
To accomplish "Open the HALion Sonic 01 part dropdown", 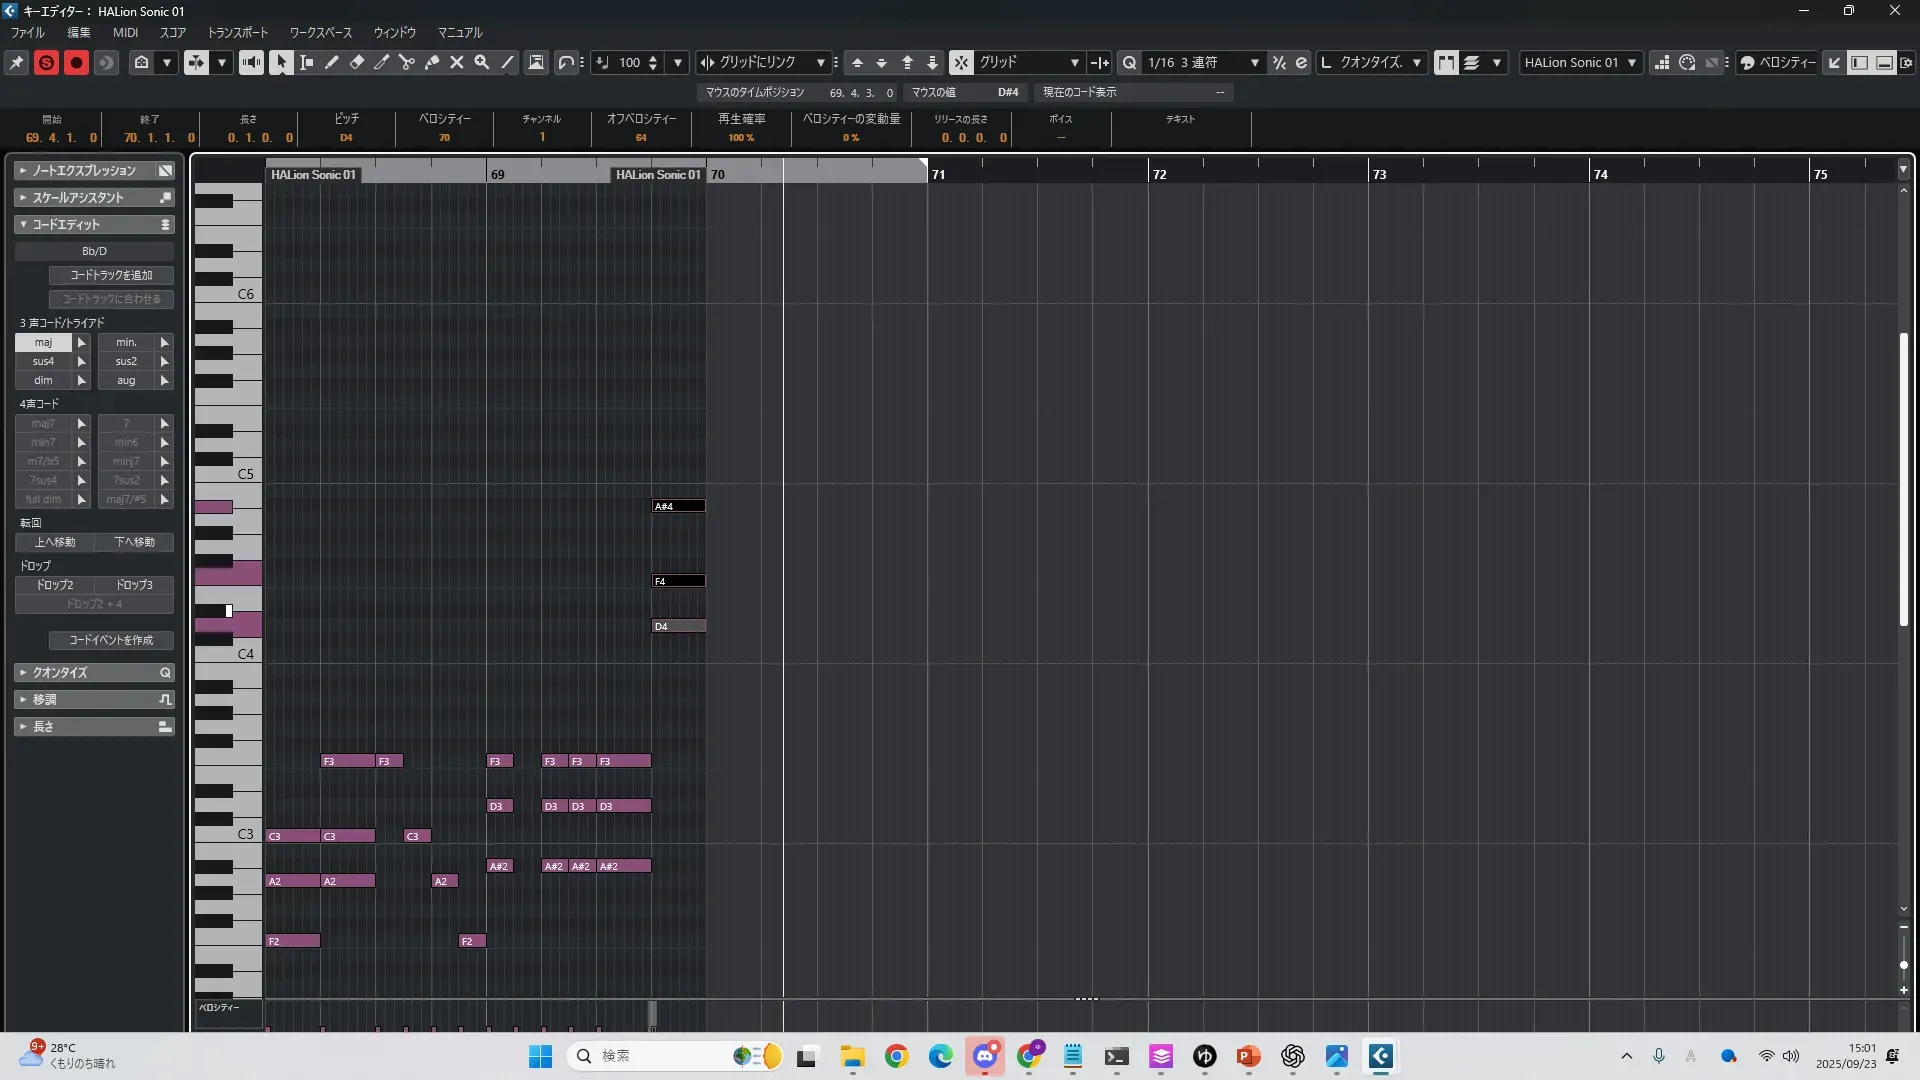I will tap(1631, 62).
